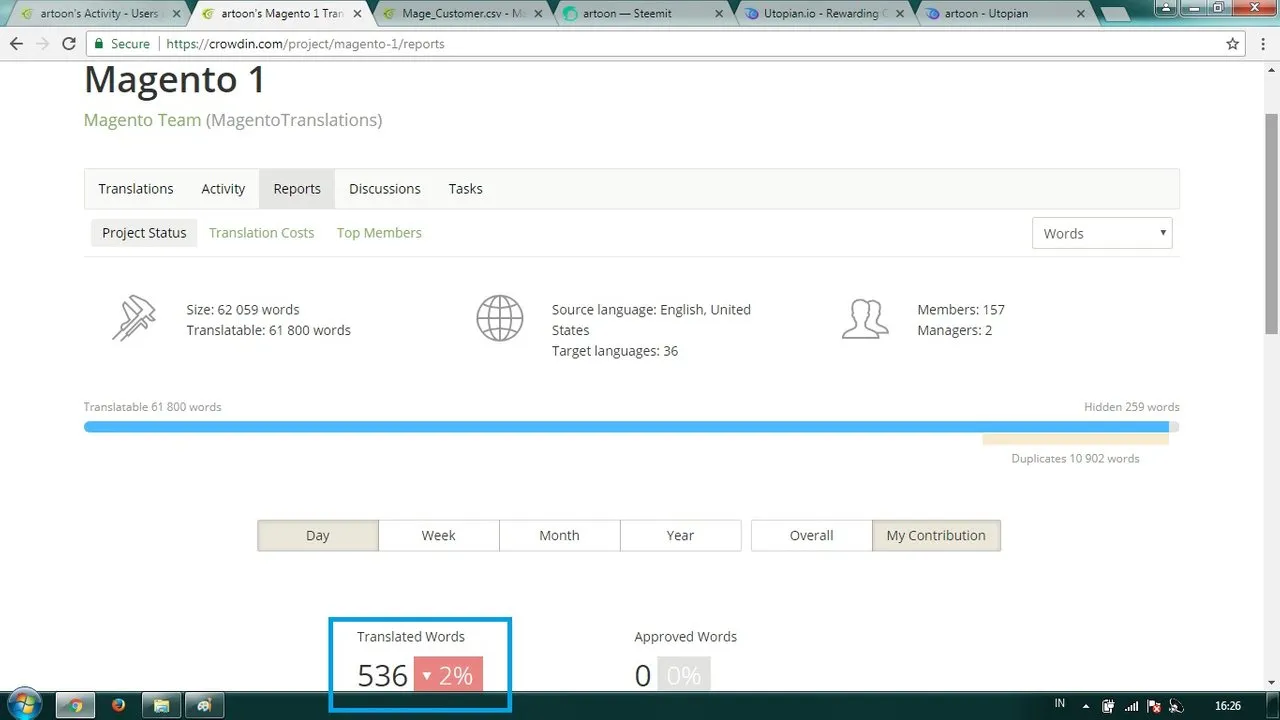Click the fourth pinned app in taskbar

point(205,705)
